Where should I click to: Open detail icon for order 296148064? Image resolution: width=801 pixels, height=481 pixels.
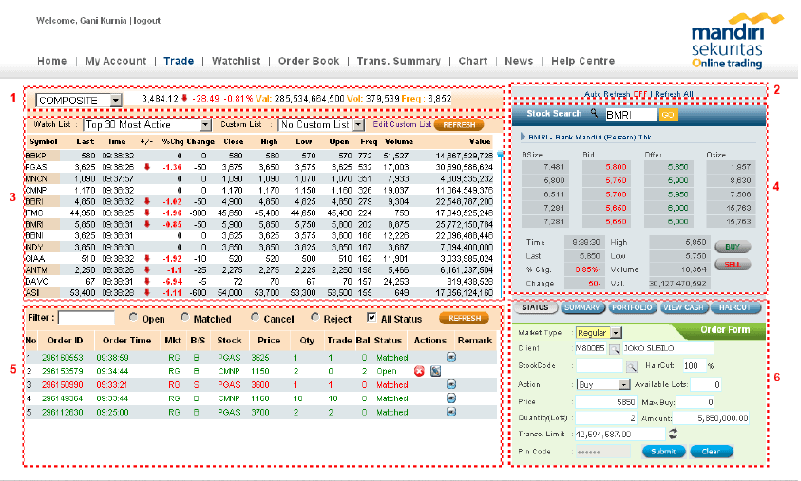[x=451, y=398]
